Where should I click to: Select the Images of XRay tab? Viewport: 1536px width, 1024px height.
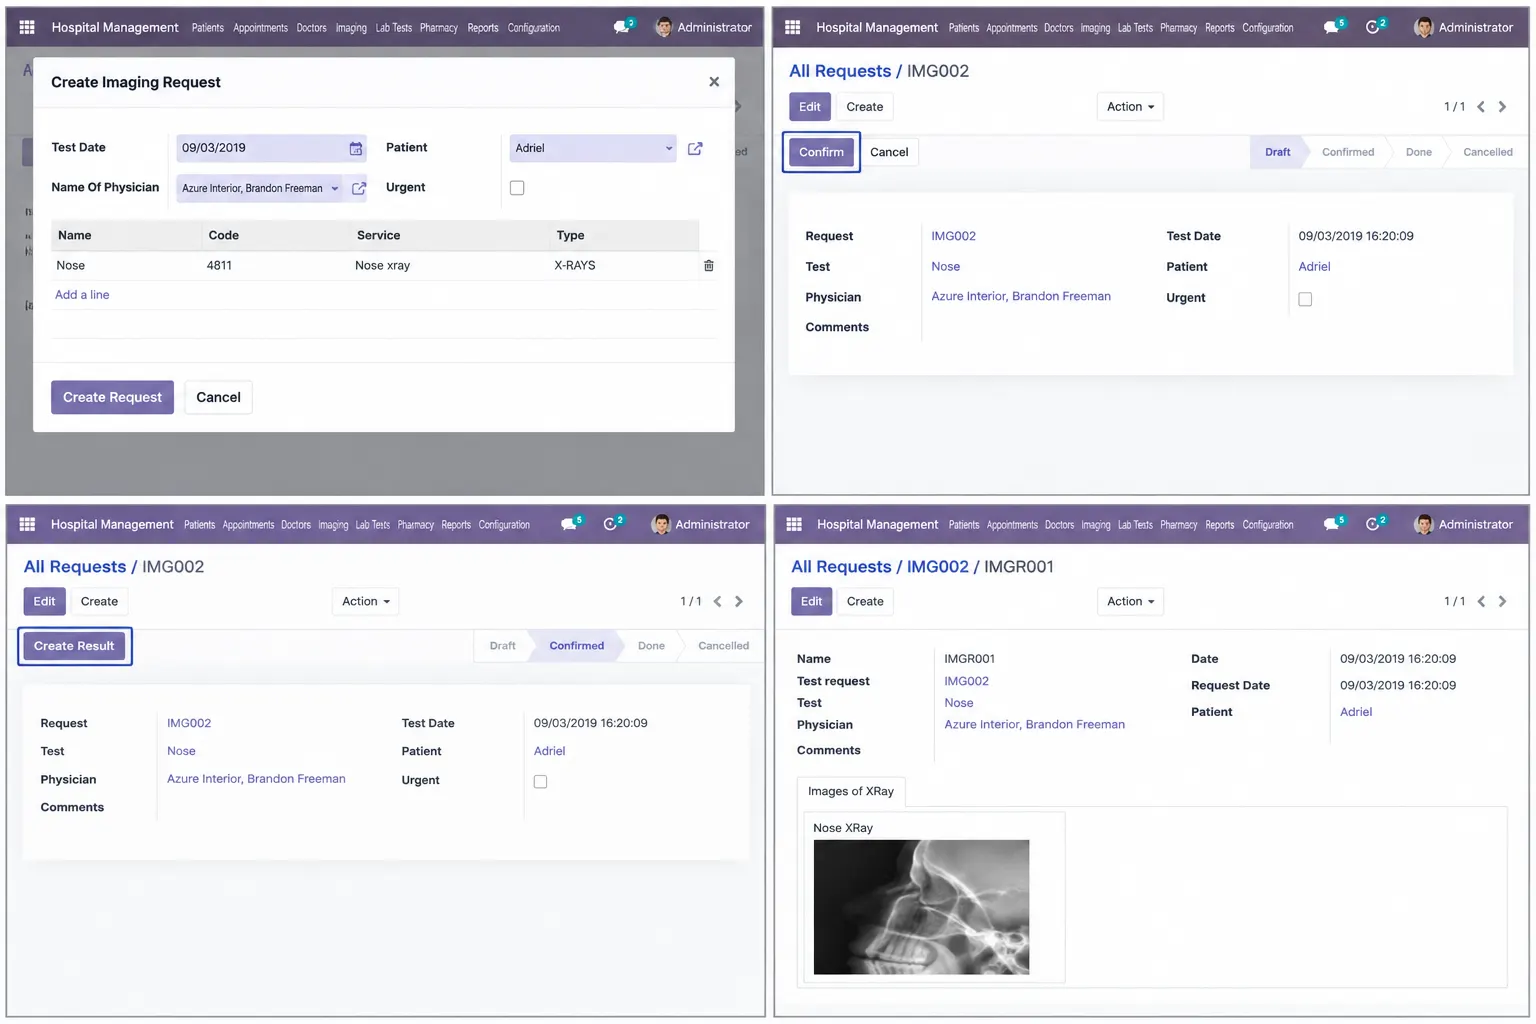pos(851,791)
